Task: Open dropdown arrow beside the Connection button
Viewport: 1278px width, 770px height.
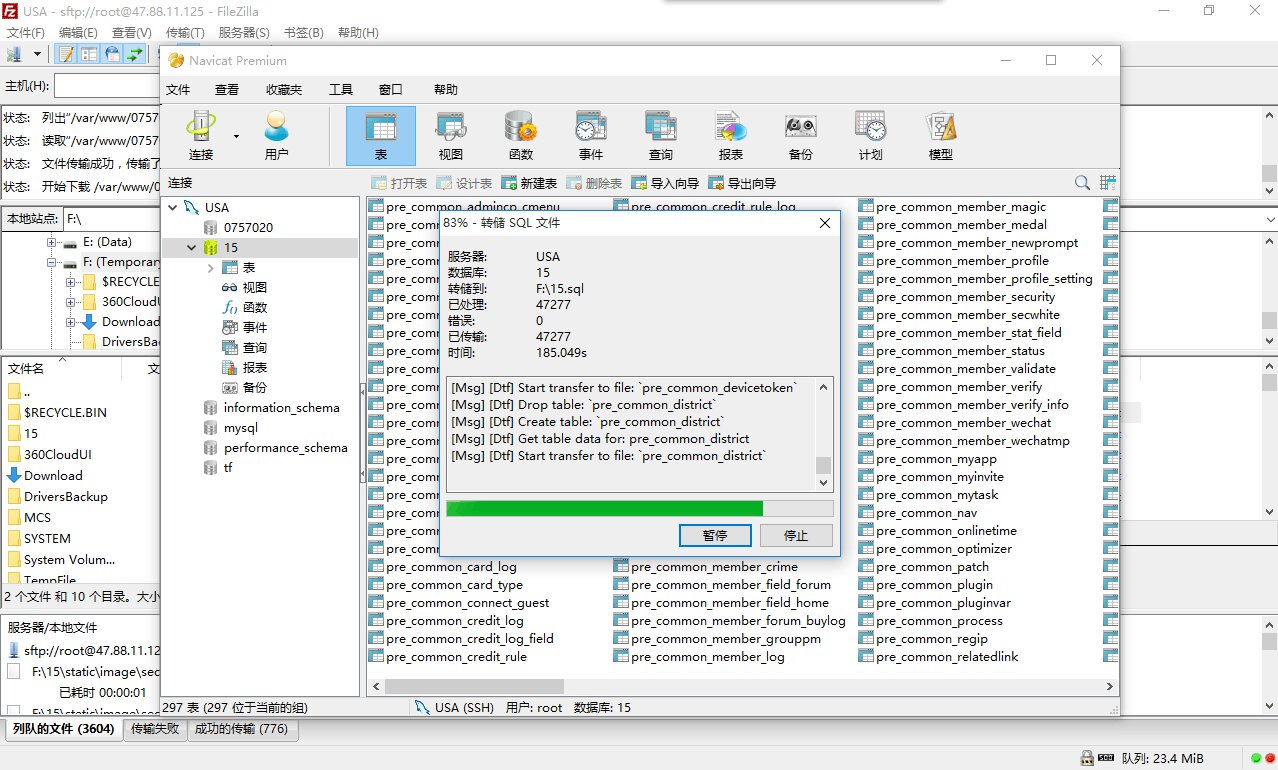Action: (237, 136)
